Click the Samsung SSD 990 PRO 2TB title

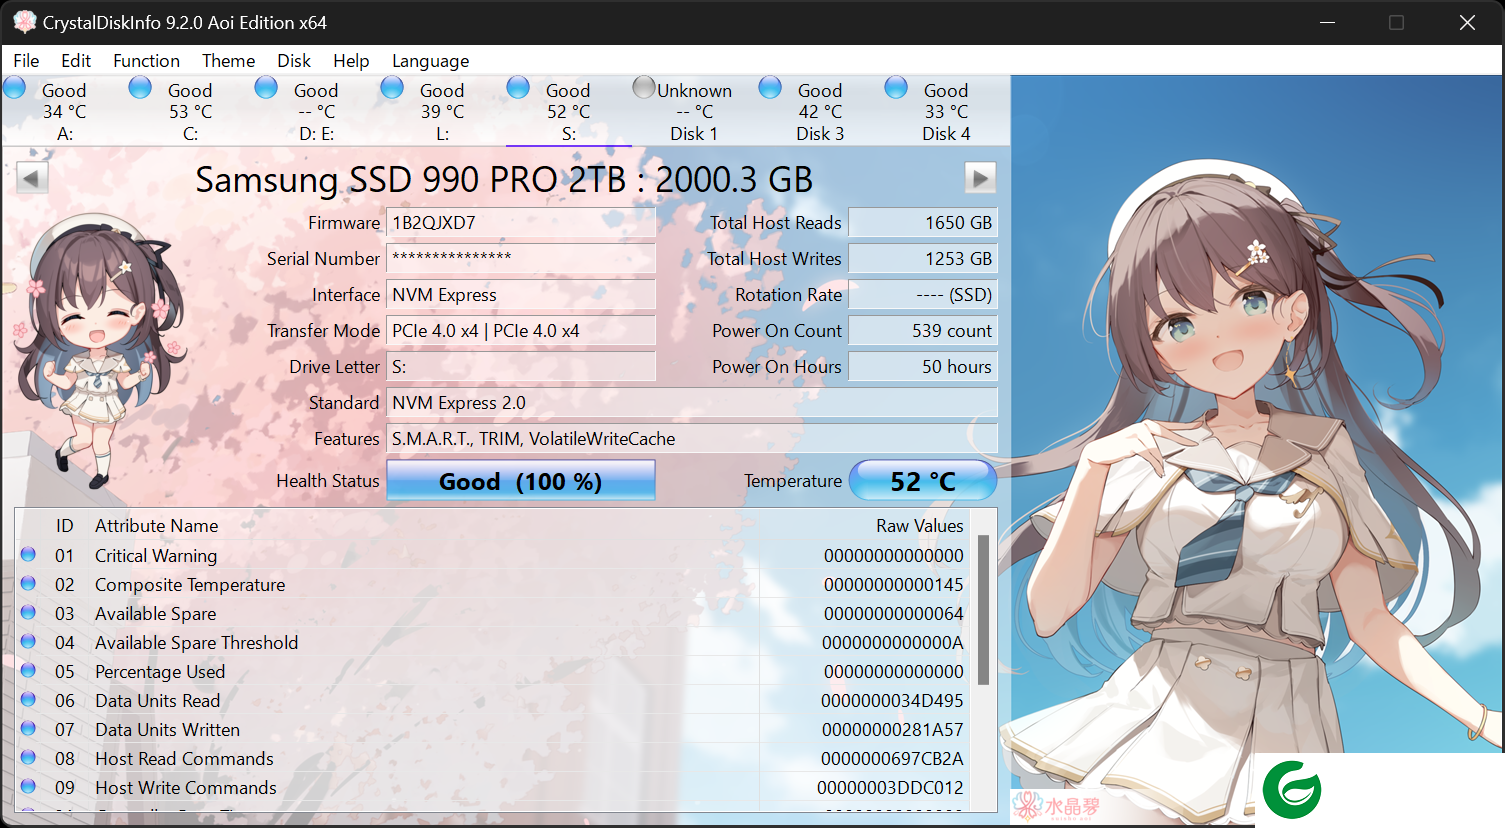504,180
